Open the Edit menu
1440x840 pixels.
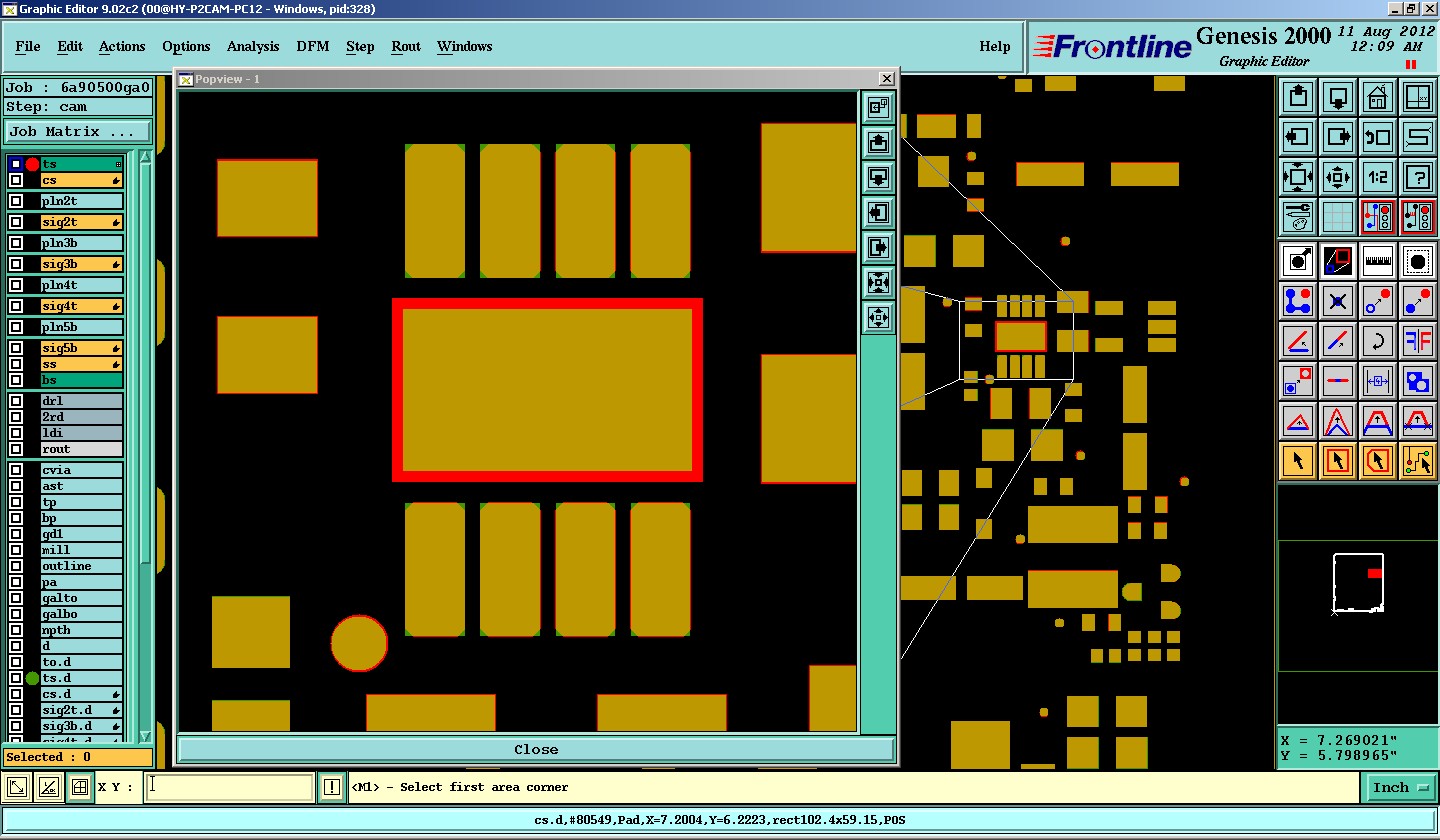70,46
